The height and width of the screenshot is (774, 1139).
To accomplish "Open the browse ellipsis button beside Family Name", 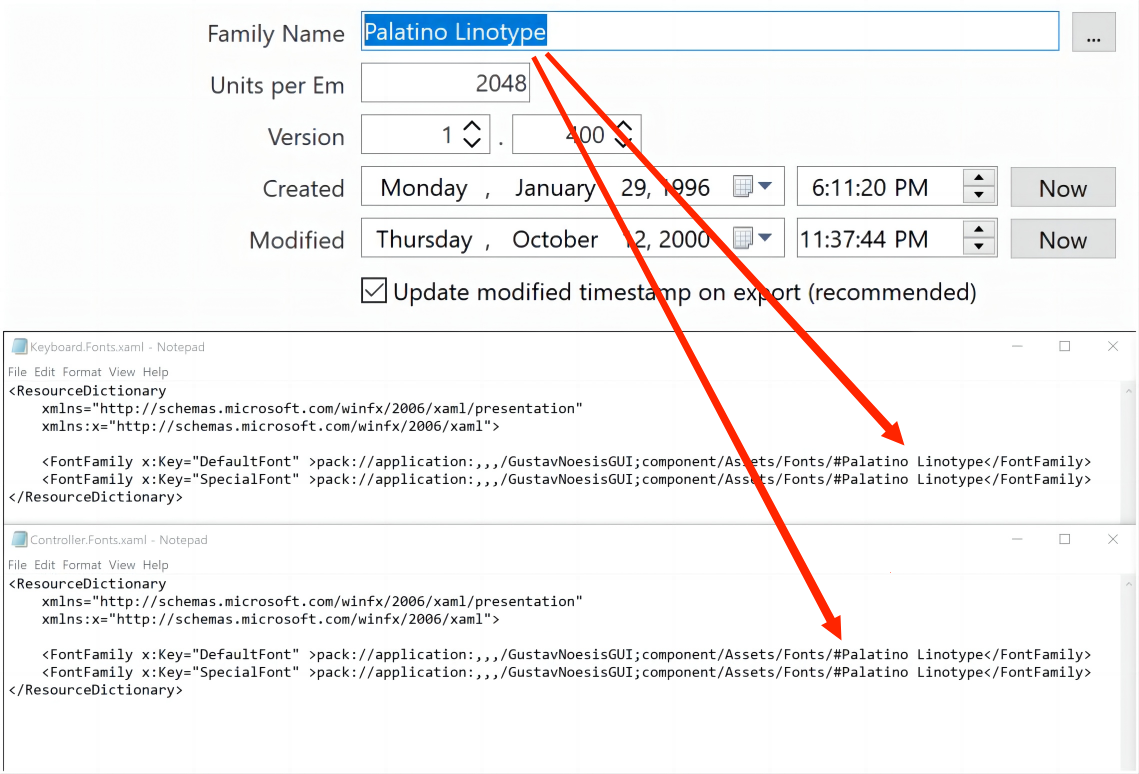I will [1093, 32].
